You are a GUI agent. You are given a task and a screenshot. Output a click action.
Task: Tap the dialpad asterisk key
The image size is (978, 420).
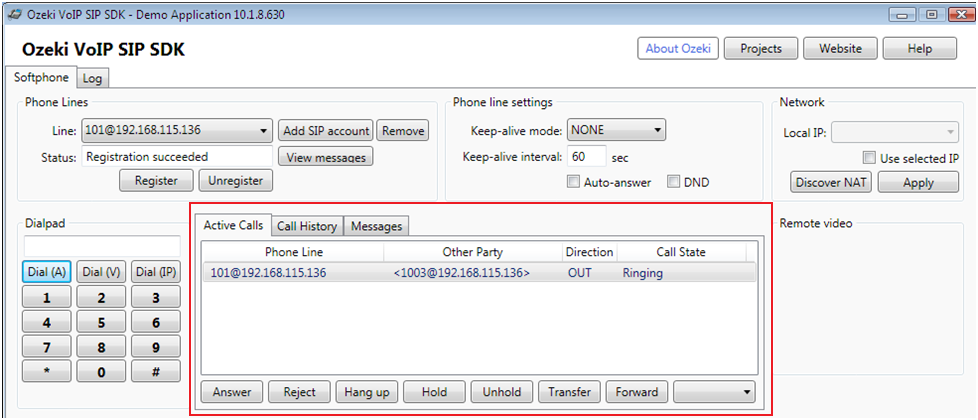[x=47, y=371]
